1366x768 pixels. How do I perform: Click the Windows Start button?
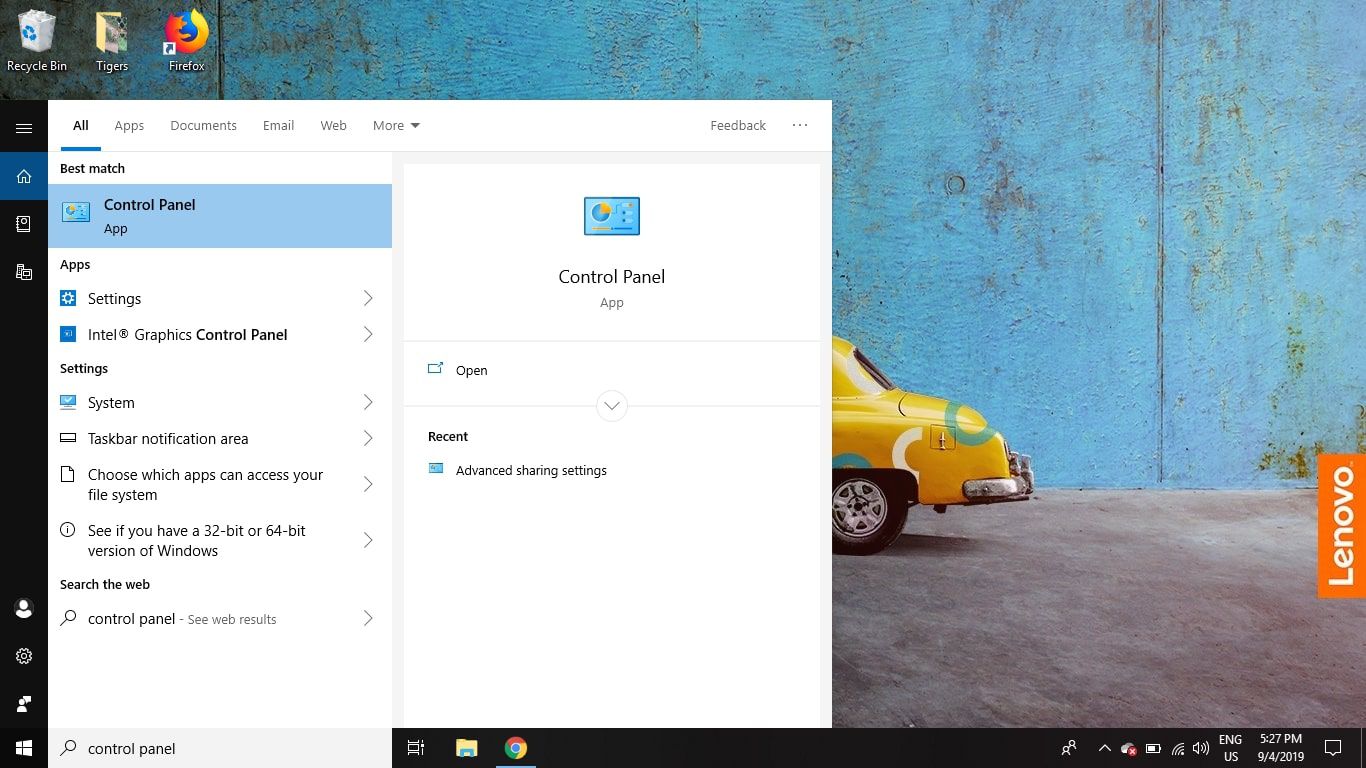click(24, 748)
